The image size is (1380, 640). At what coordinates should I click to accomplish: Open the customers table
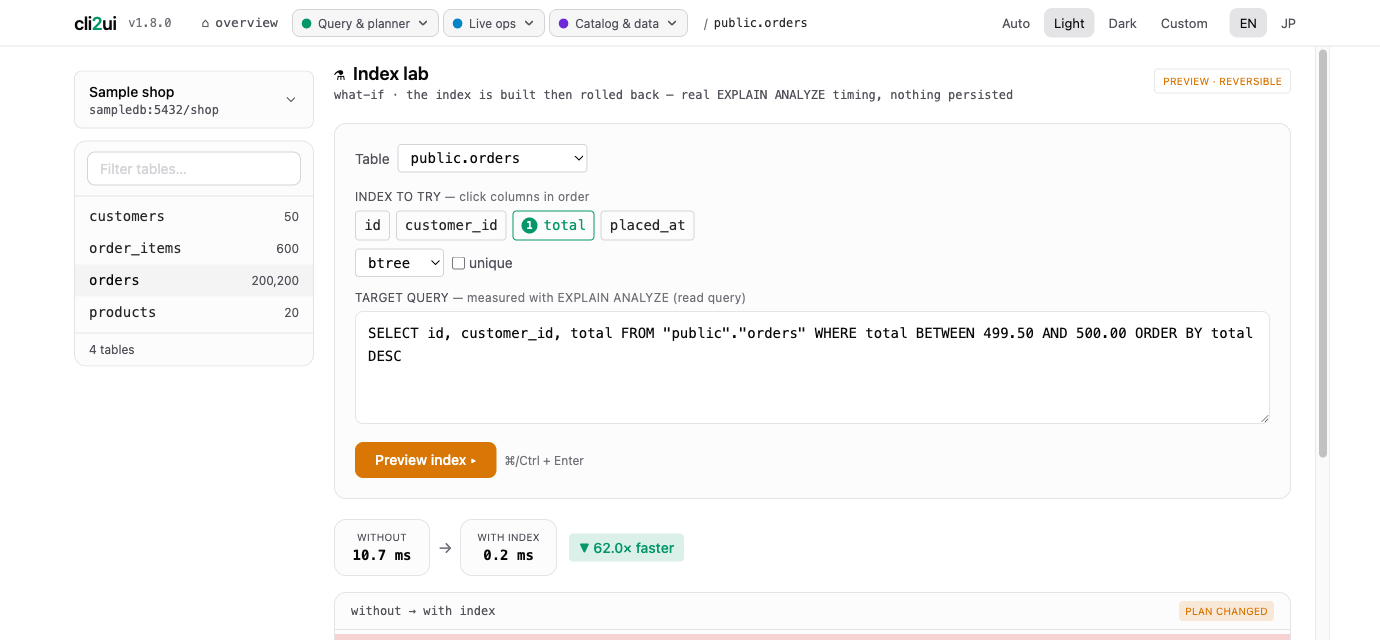[x=194, y=216]
